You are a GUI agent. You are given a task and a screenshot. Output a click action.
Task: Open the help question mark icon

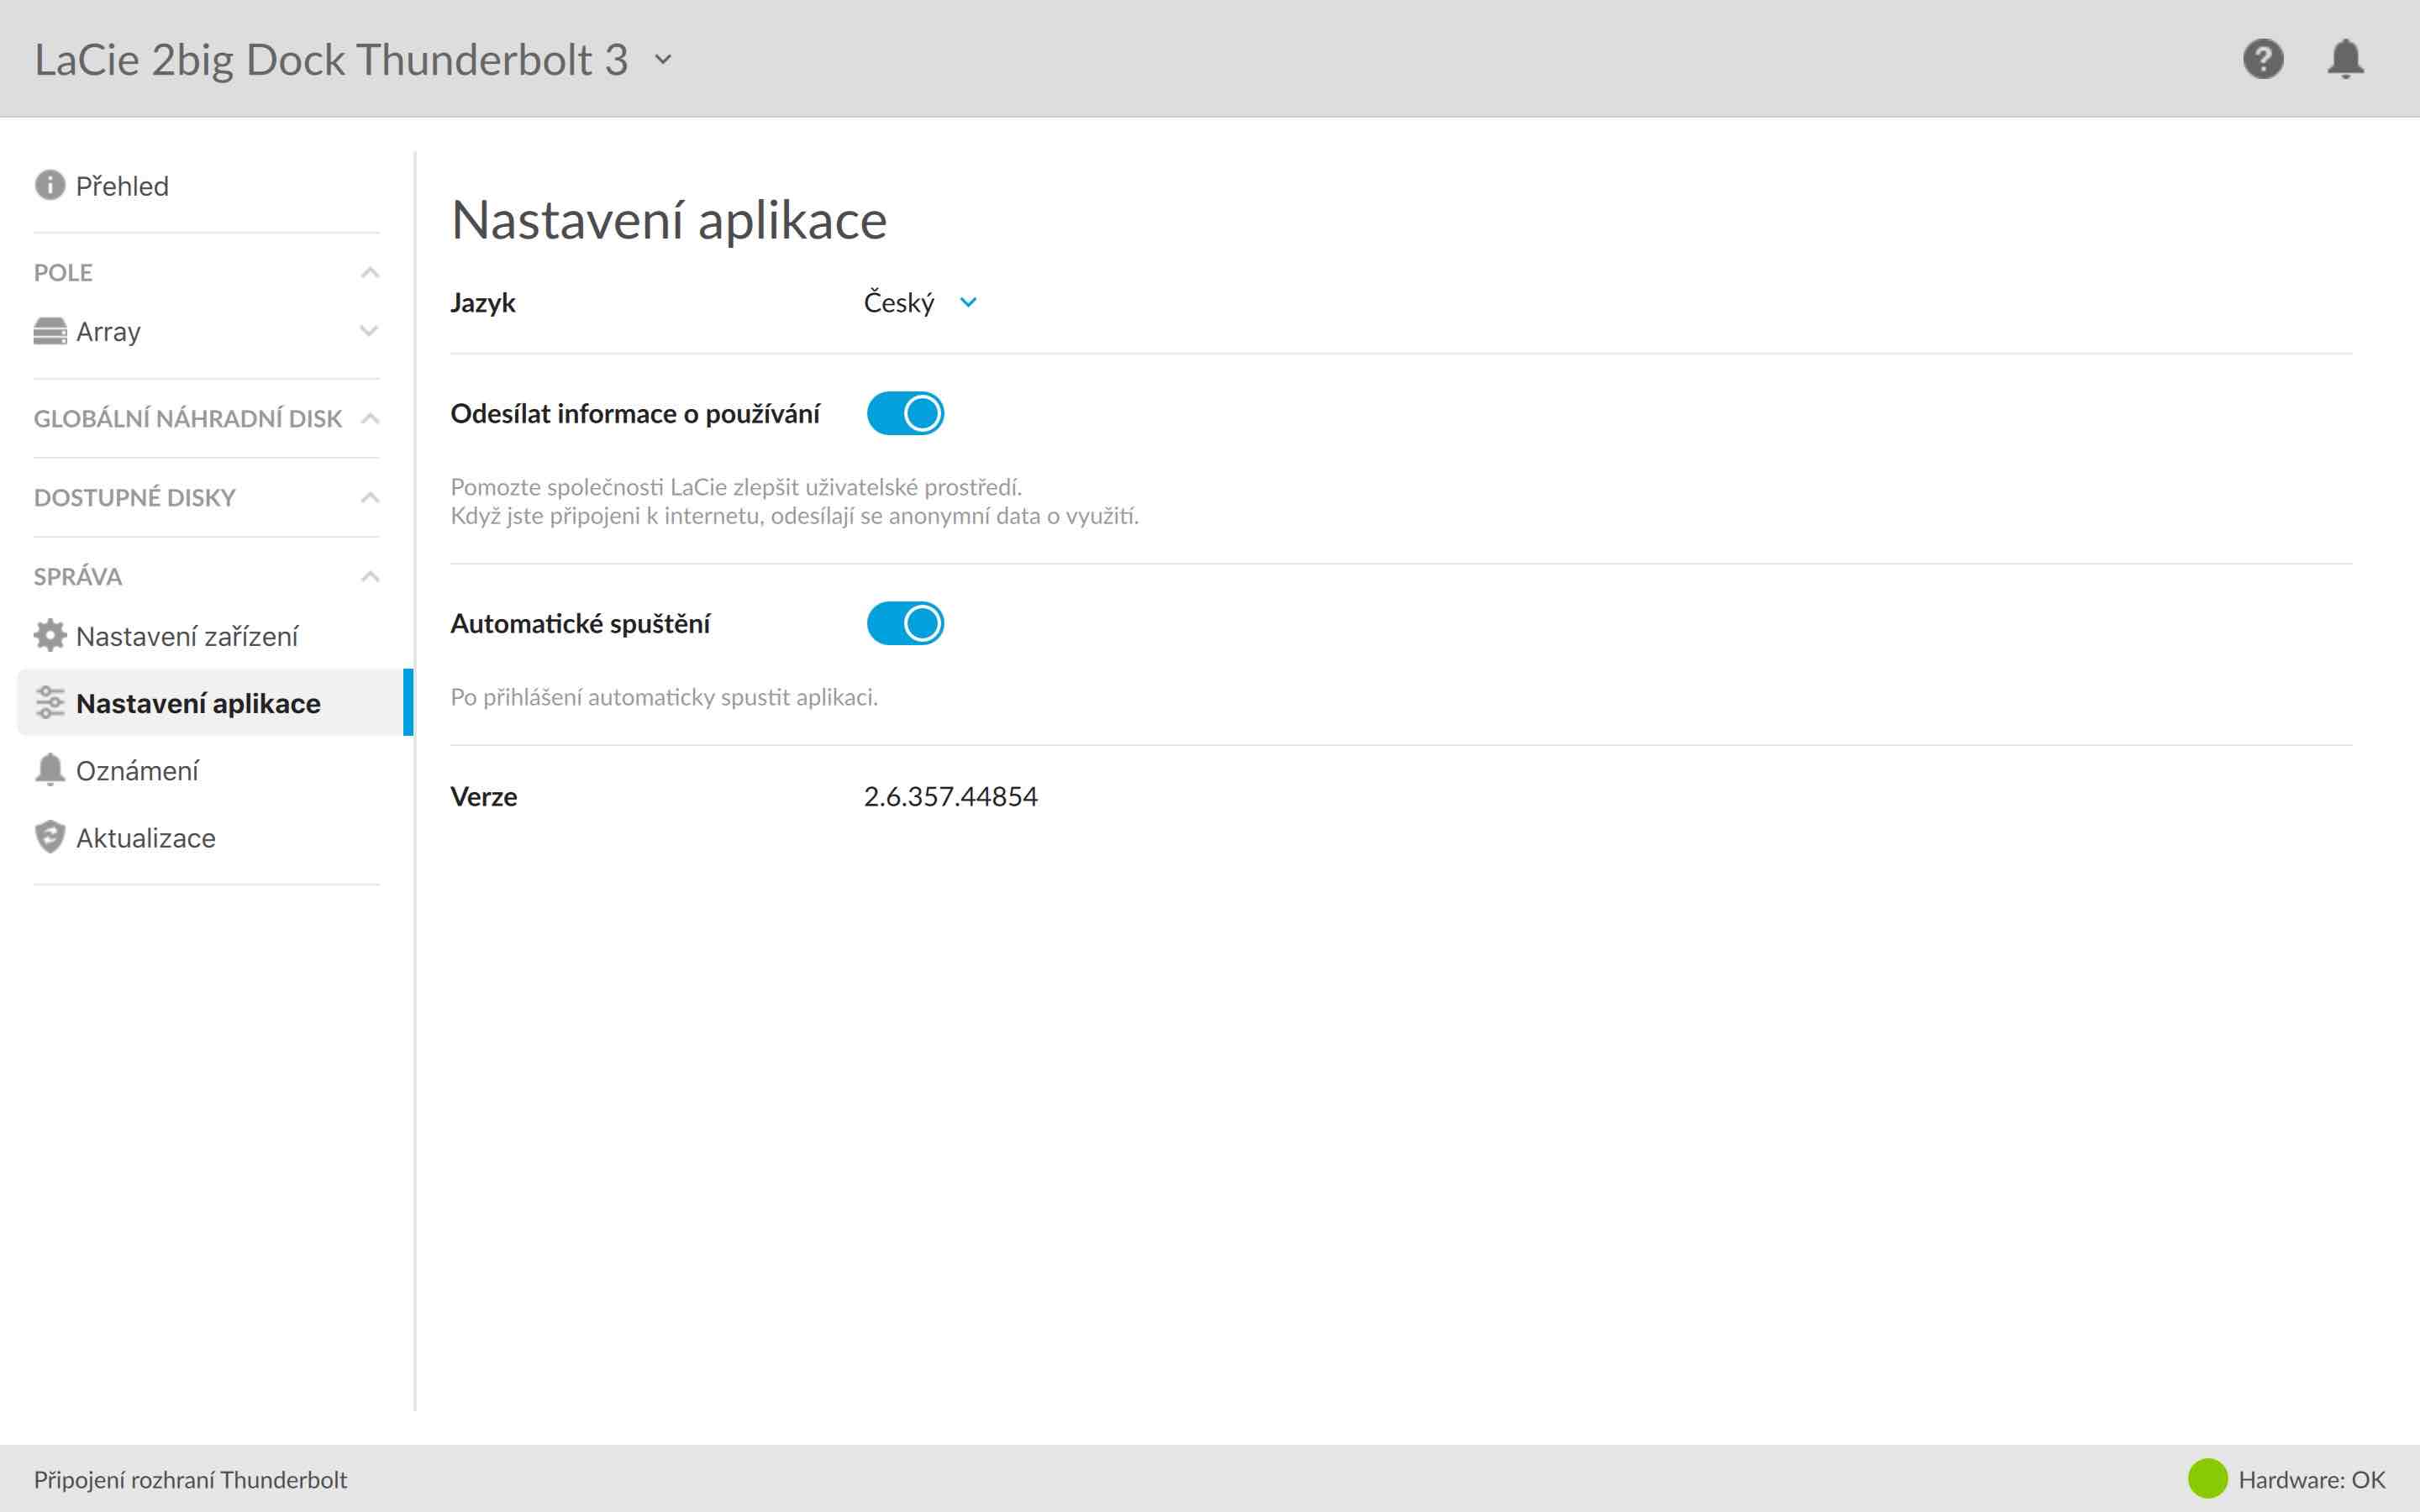point(2262,59)
